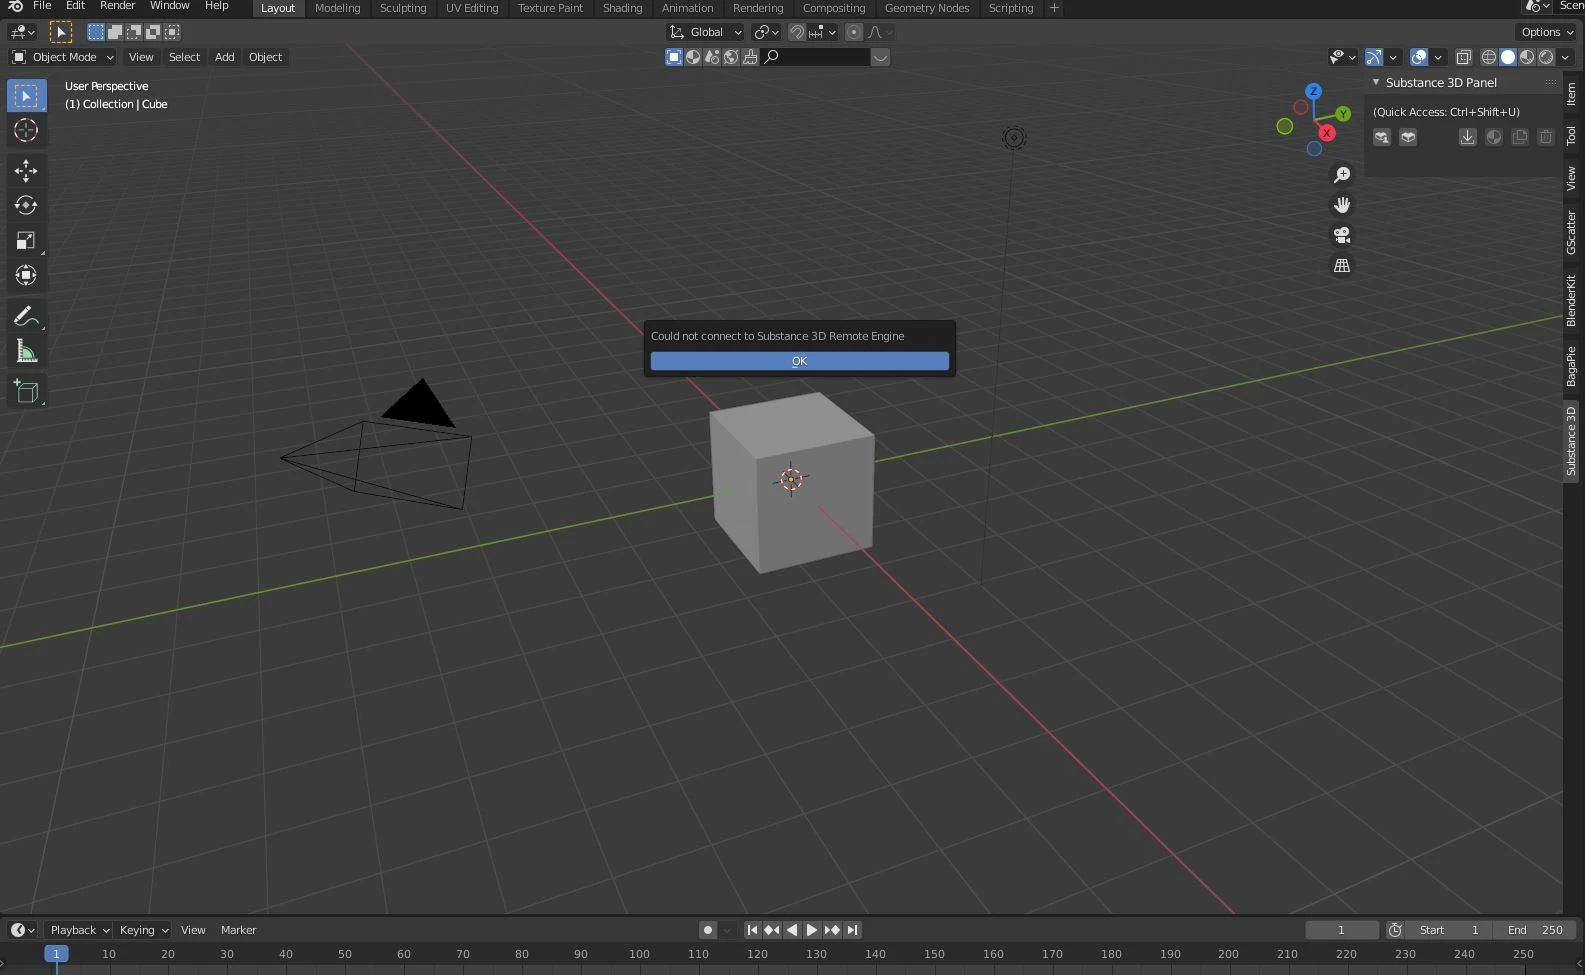Click the Z axis on navigation gizmo
Image resolution: width=1585 pixels, height=975 pixels.
[x=1313, y=91]
